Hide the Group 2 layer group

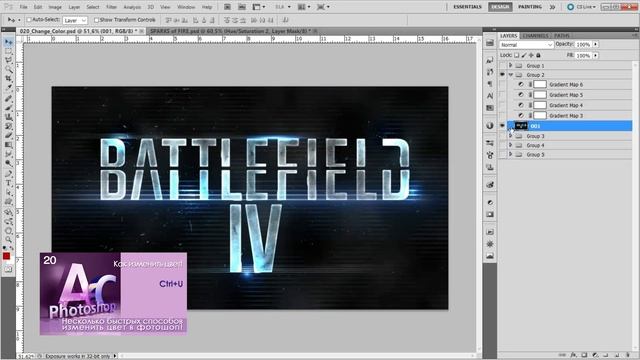[502, 75]
